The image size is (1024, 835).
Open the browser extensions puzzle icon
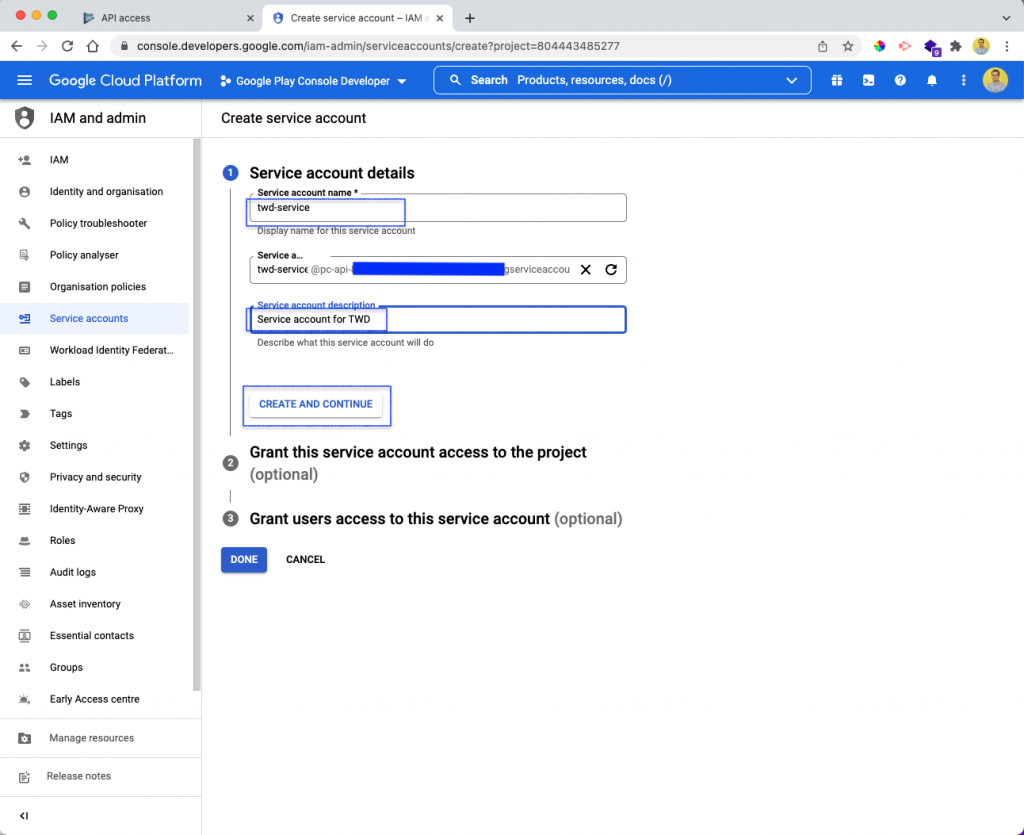955,46
